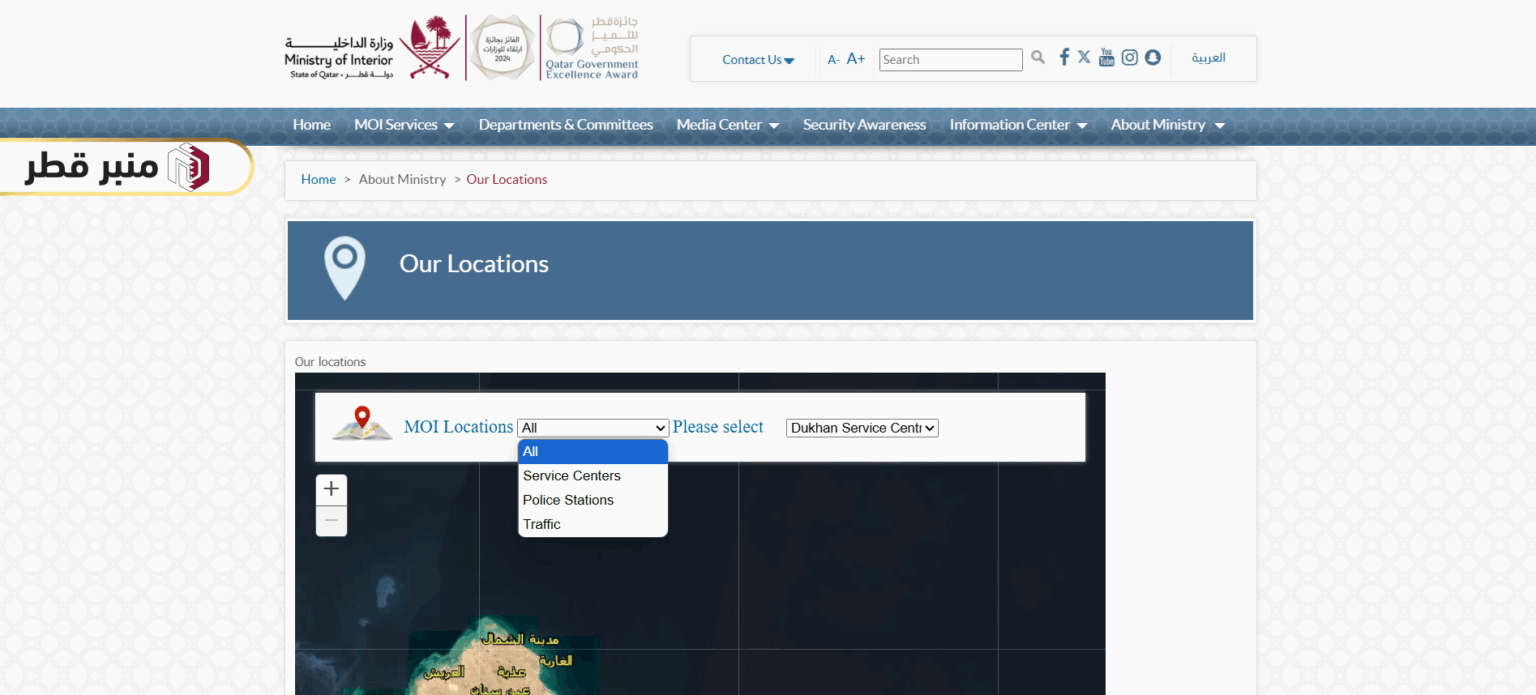1536x695 pixels.
Task: Click the search magnifier icon
Action: pos(1037,57)
